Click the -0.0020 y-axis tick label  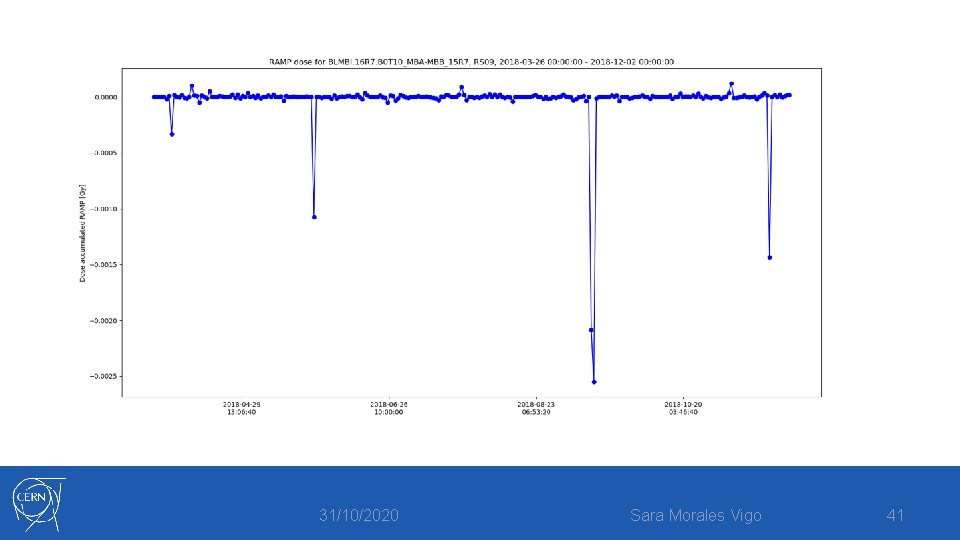coord(103,321)
